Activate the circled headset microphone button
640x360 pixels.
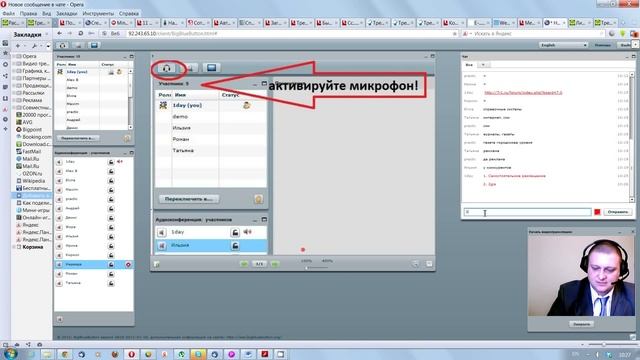click(167, 68)
